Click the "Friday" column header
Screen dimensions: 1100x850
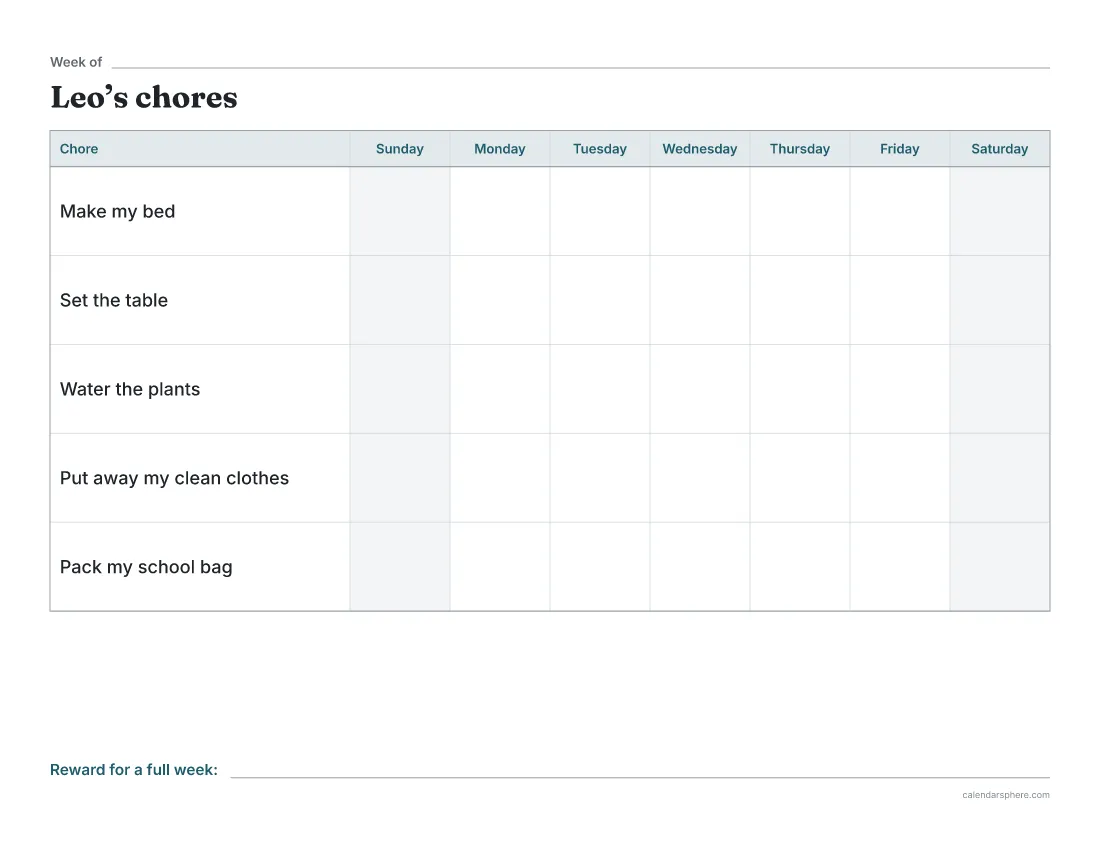pyautogui.click(x=899, y=149)
